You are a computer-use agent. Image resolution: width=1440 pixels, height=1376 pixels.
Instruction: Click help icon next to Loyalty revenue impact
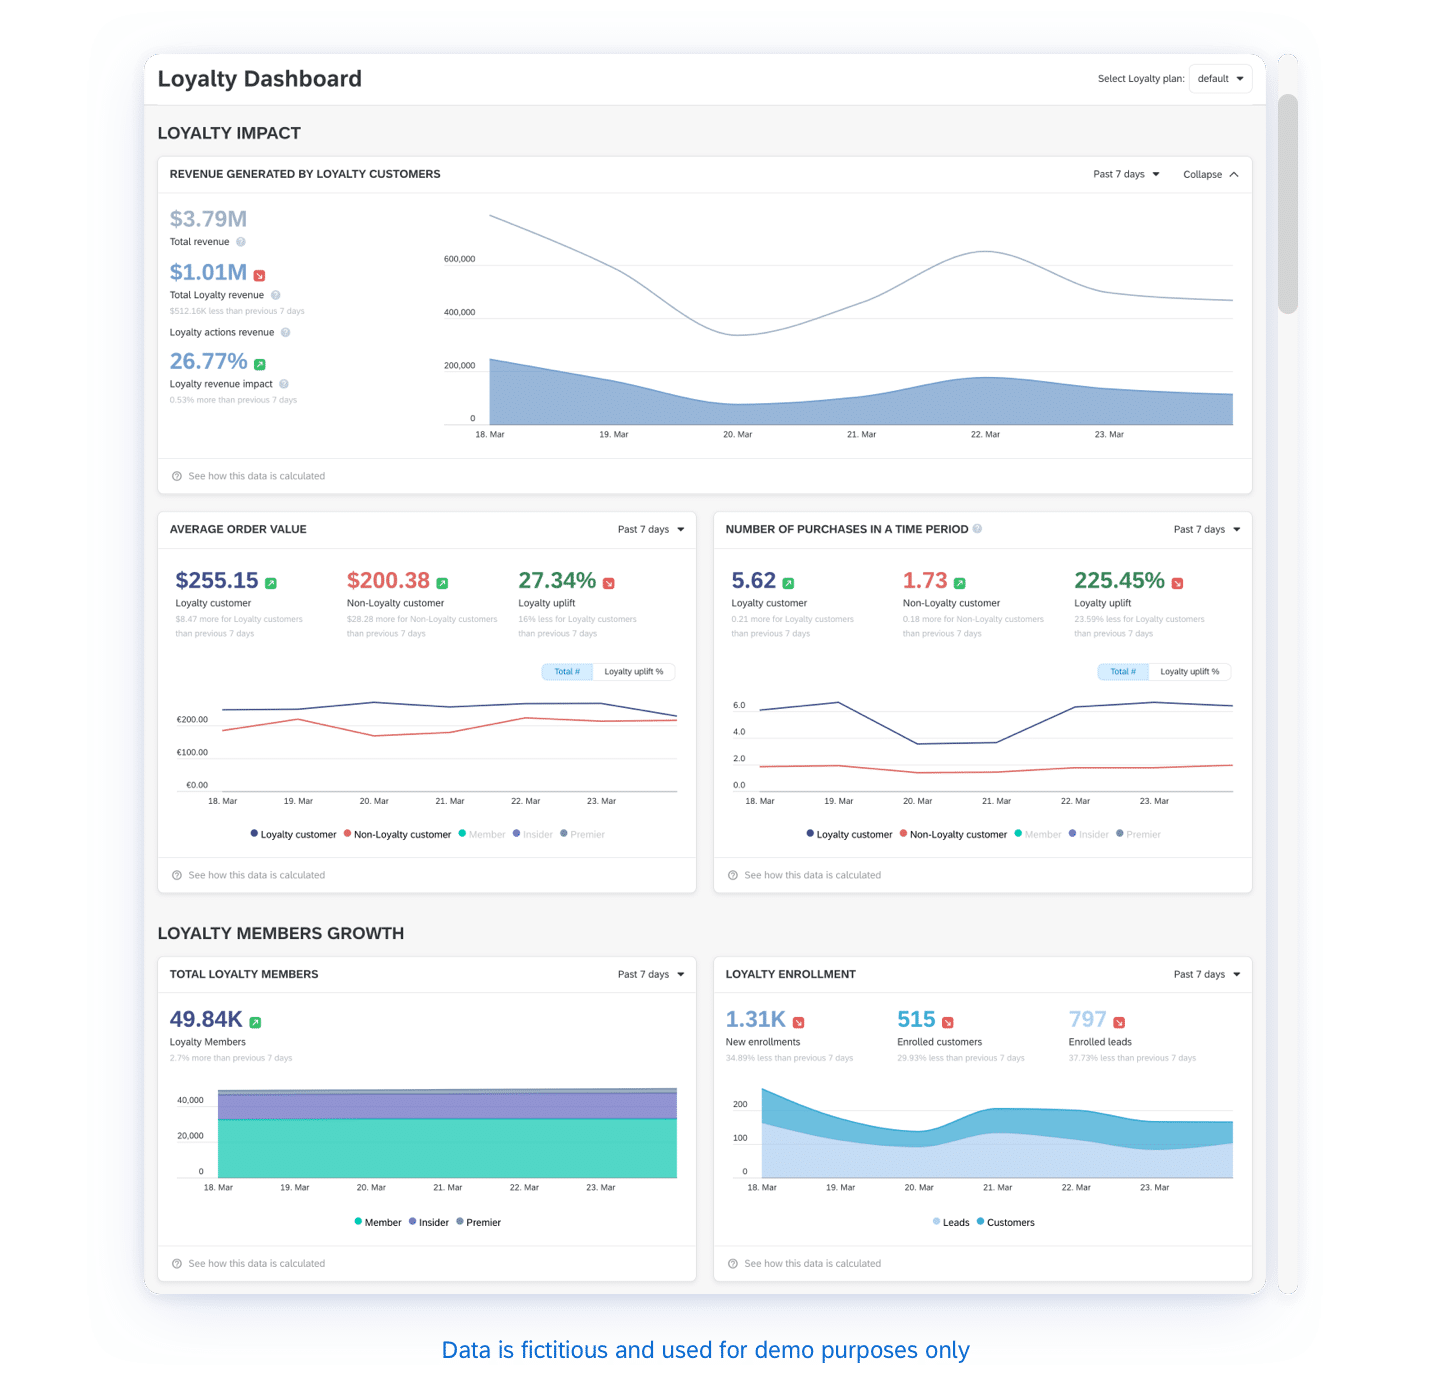click(x=284, y=384)
